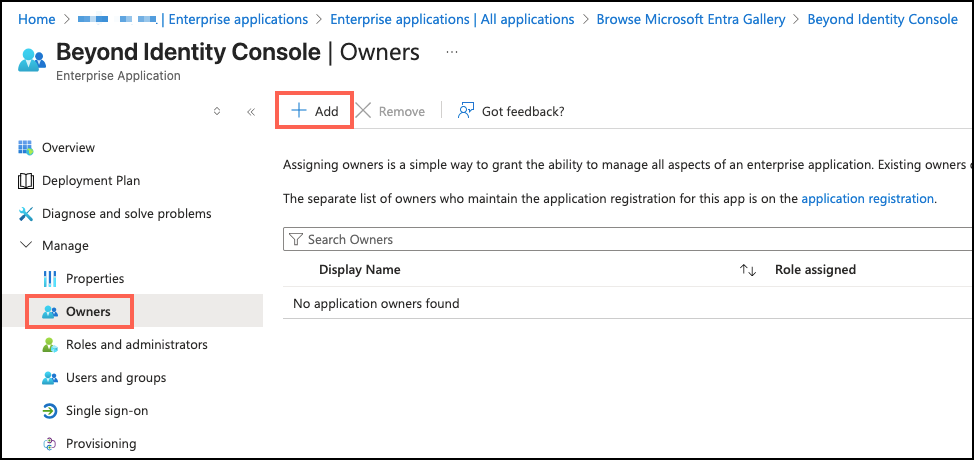Open Users and groups
This screenshot has width=974, height=460.
click(116, 377)
